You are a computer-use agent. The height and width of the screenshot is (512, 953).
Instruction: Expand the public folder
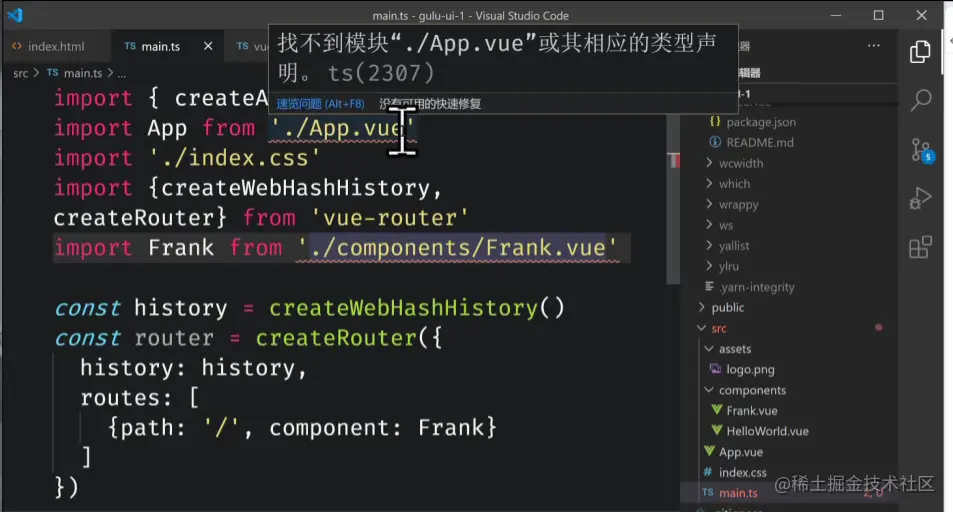click(x=728, y=308)
